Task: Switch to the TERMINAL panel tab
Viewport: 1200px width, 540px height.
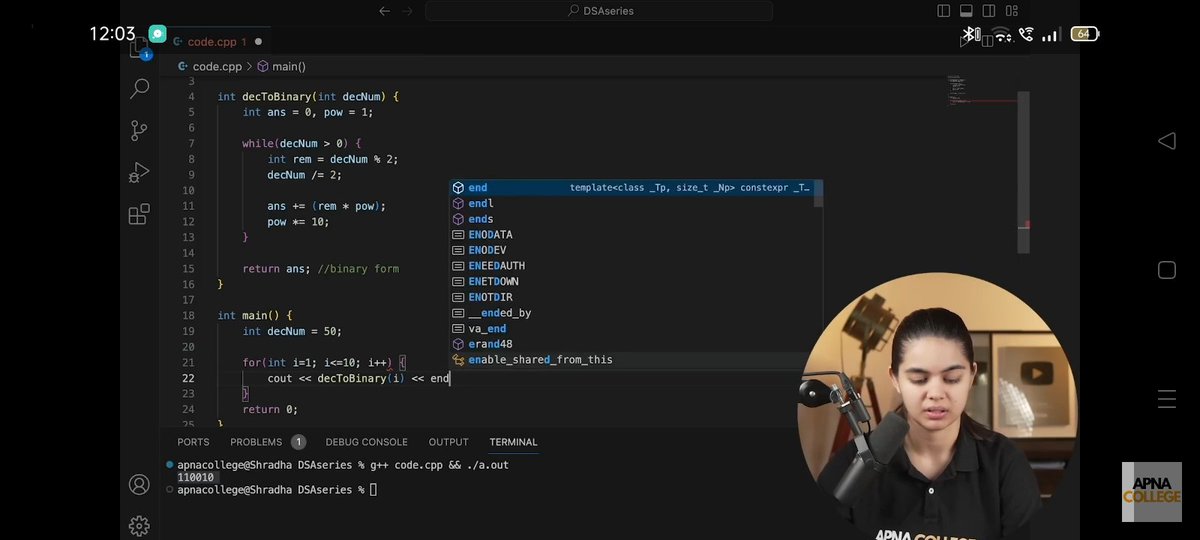Action: point(513,442)
